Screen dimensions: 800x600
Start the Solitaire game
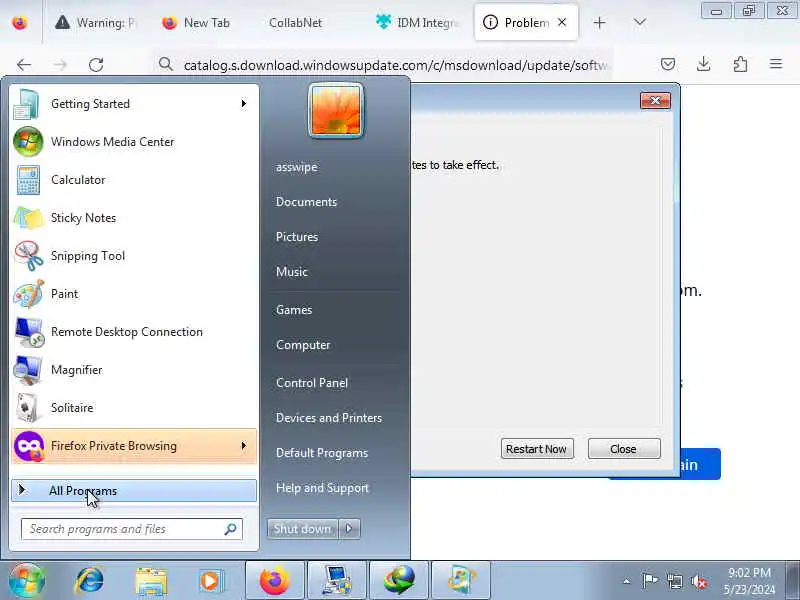[134, 408]
